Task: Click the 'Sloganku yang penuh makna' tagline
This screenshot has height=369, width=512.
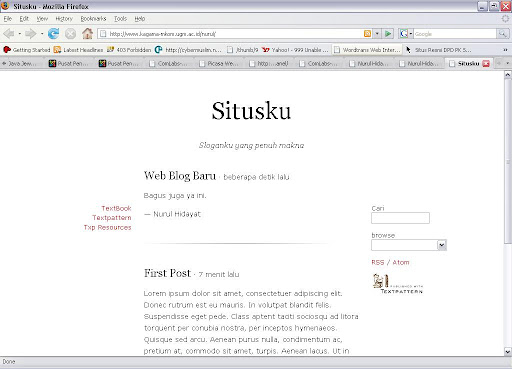Action: coord(251,145)
